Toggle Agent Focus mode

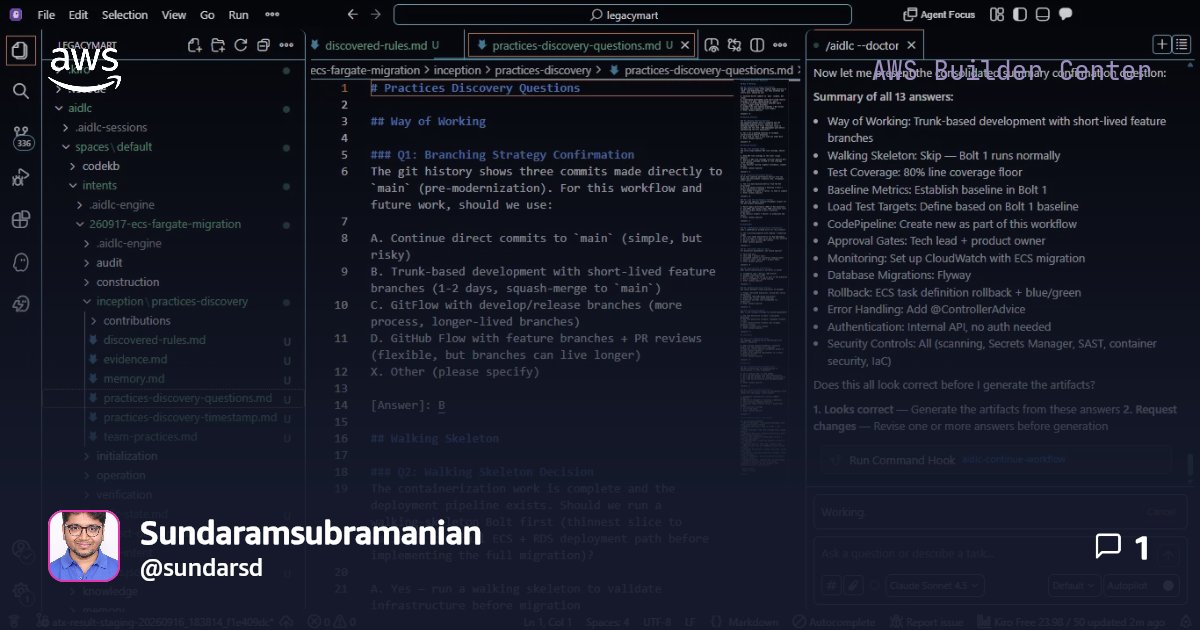(x=939, y=15)
